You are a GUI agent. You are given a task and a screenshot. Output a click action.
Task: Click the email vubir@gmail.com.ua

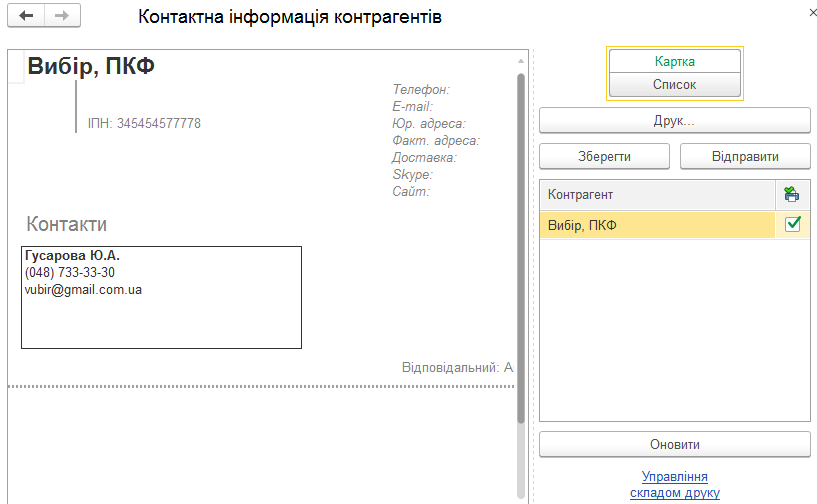point(83,290)
